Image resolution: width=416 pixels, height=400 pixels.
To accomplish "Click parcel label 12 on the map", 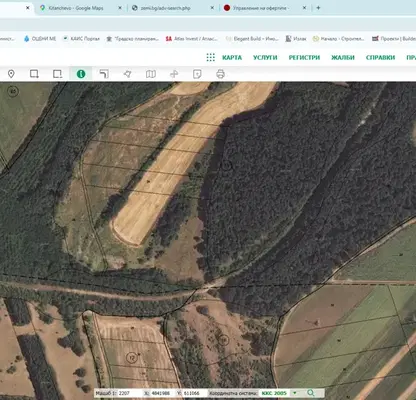I will tap(132, 358).
